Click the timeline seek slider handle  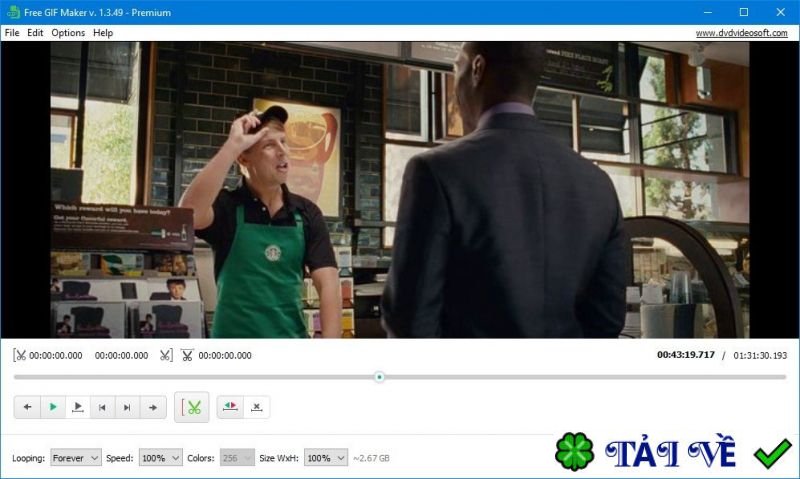tap(379, 377)
